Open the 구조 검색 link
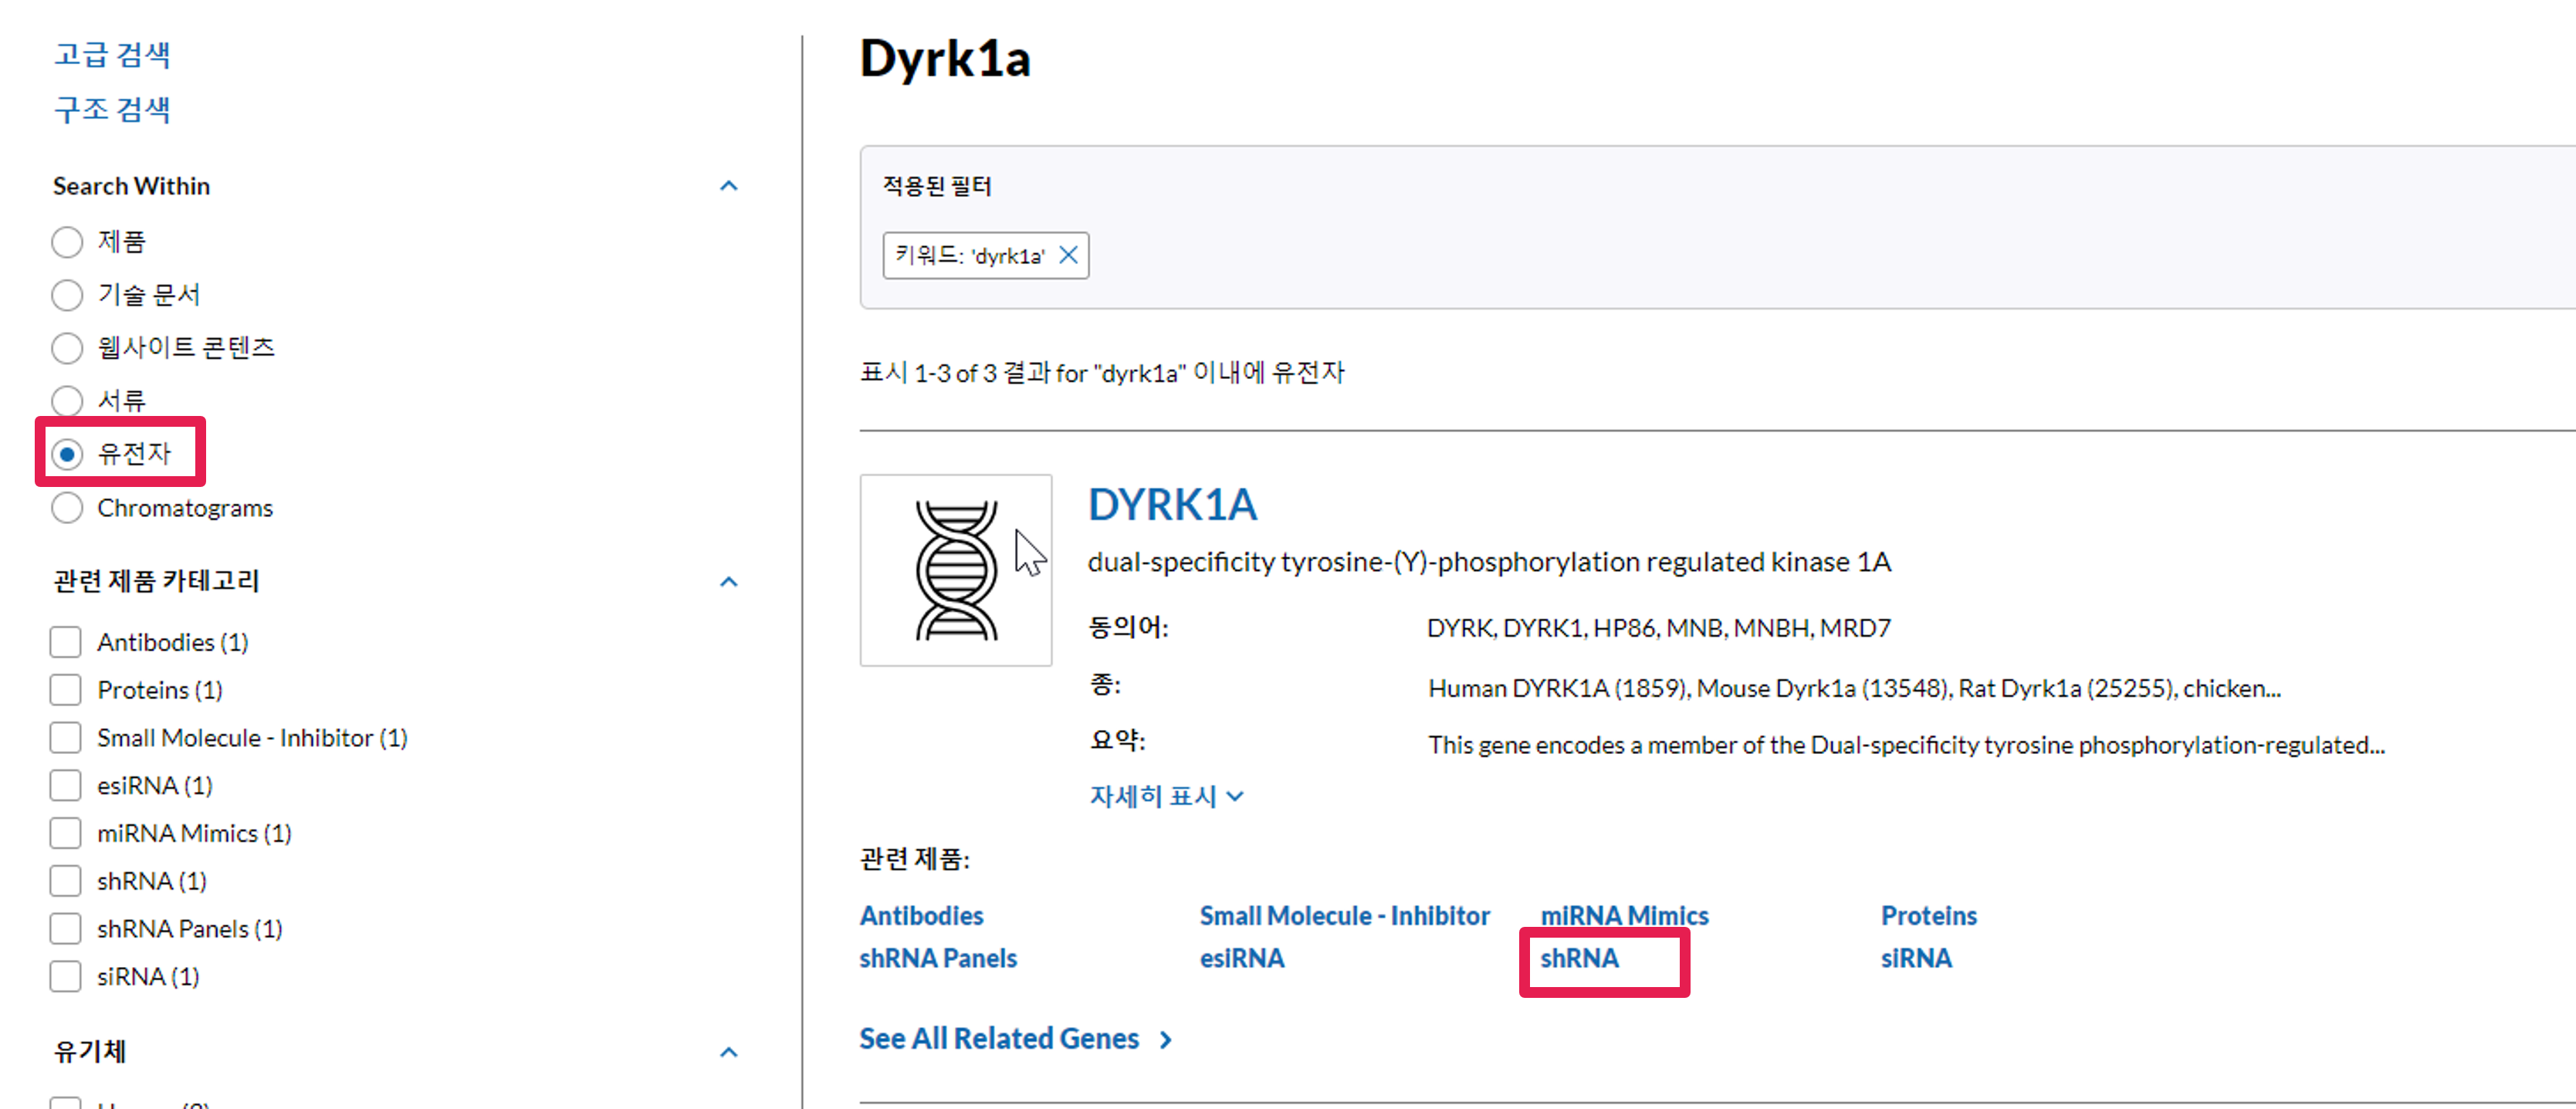The image size is (2576, 1109). tap(112, 109)
